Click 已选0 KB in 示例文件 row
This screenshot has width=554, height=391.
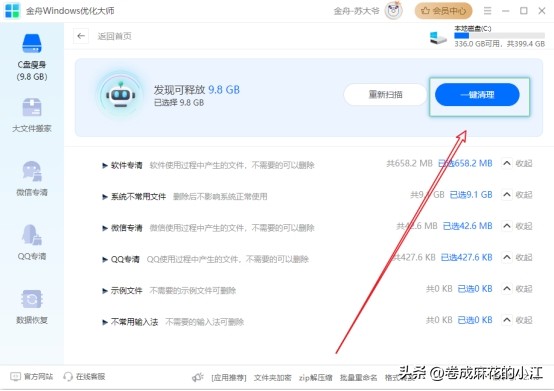(x=475, y=289)
